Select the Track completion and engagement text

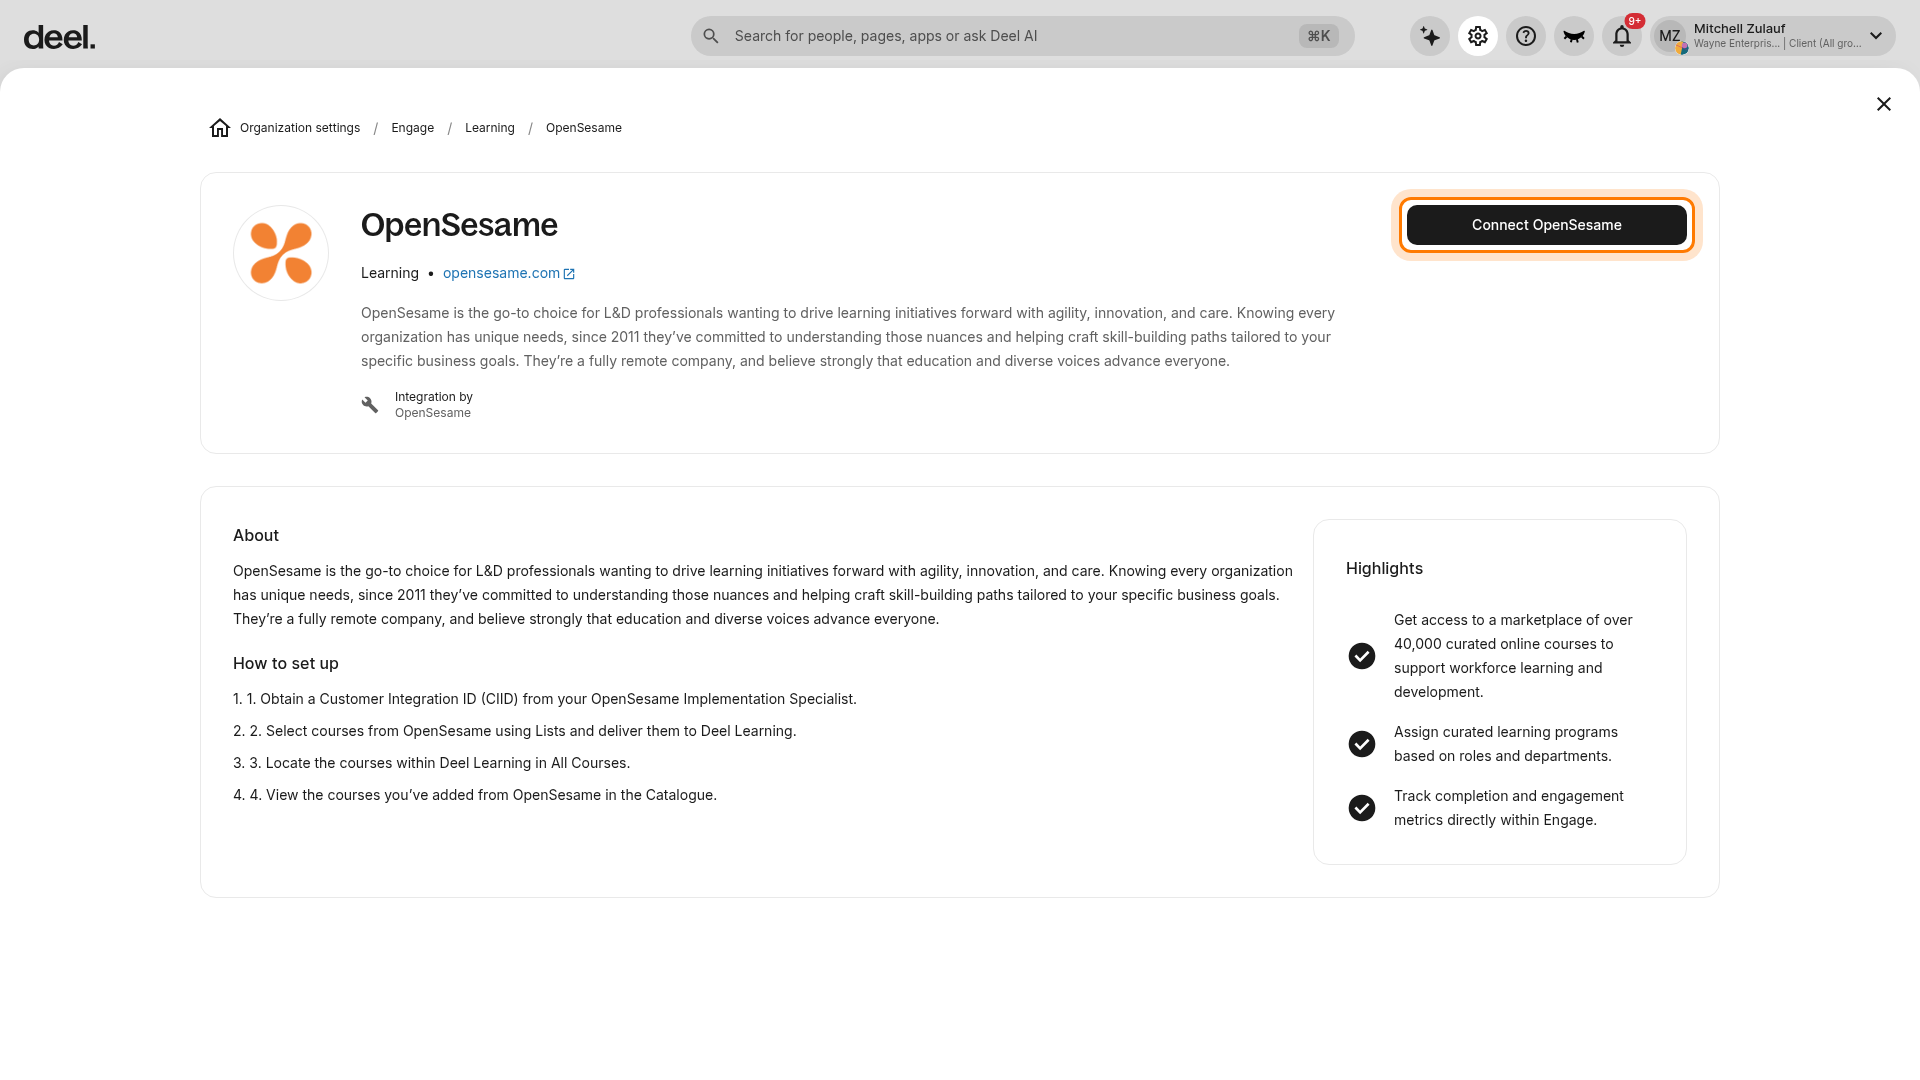1509,808
